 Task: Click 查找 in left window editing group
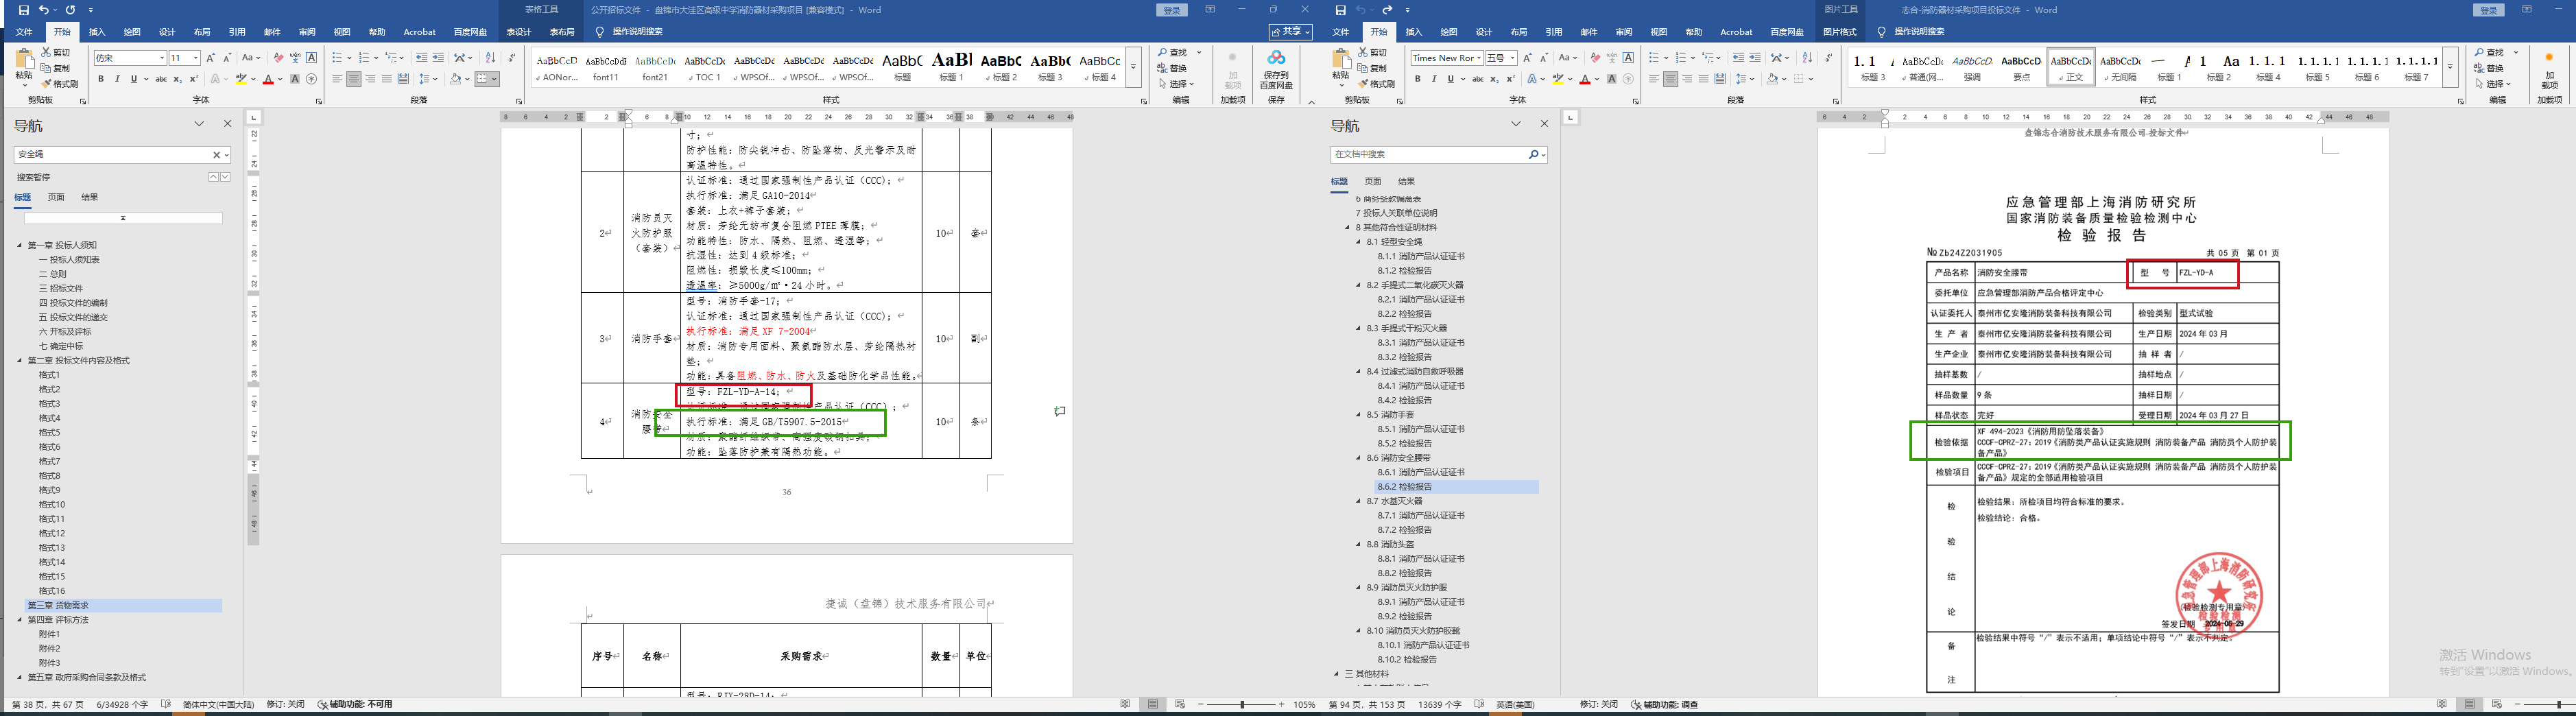click(1173, 52)
